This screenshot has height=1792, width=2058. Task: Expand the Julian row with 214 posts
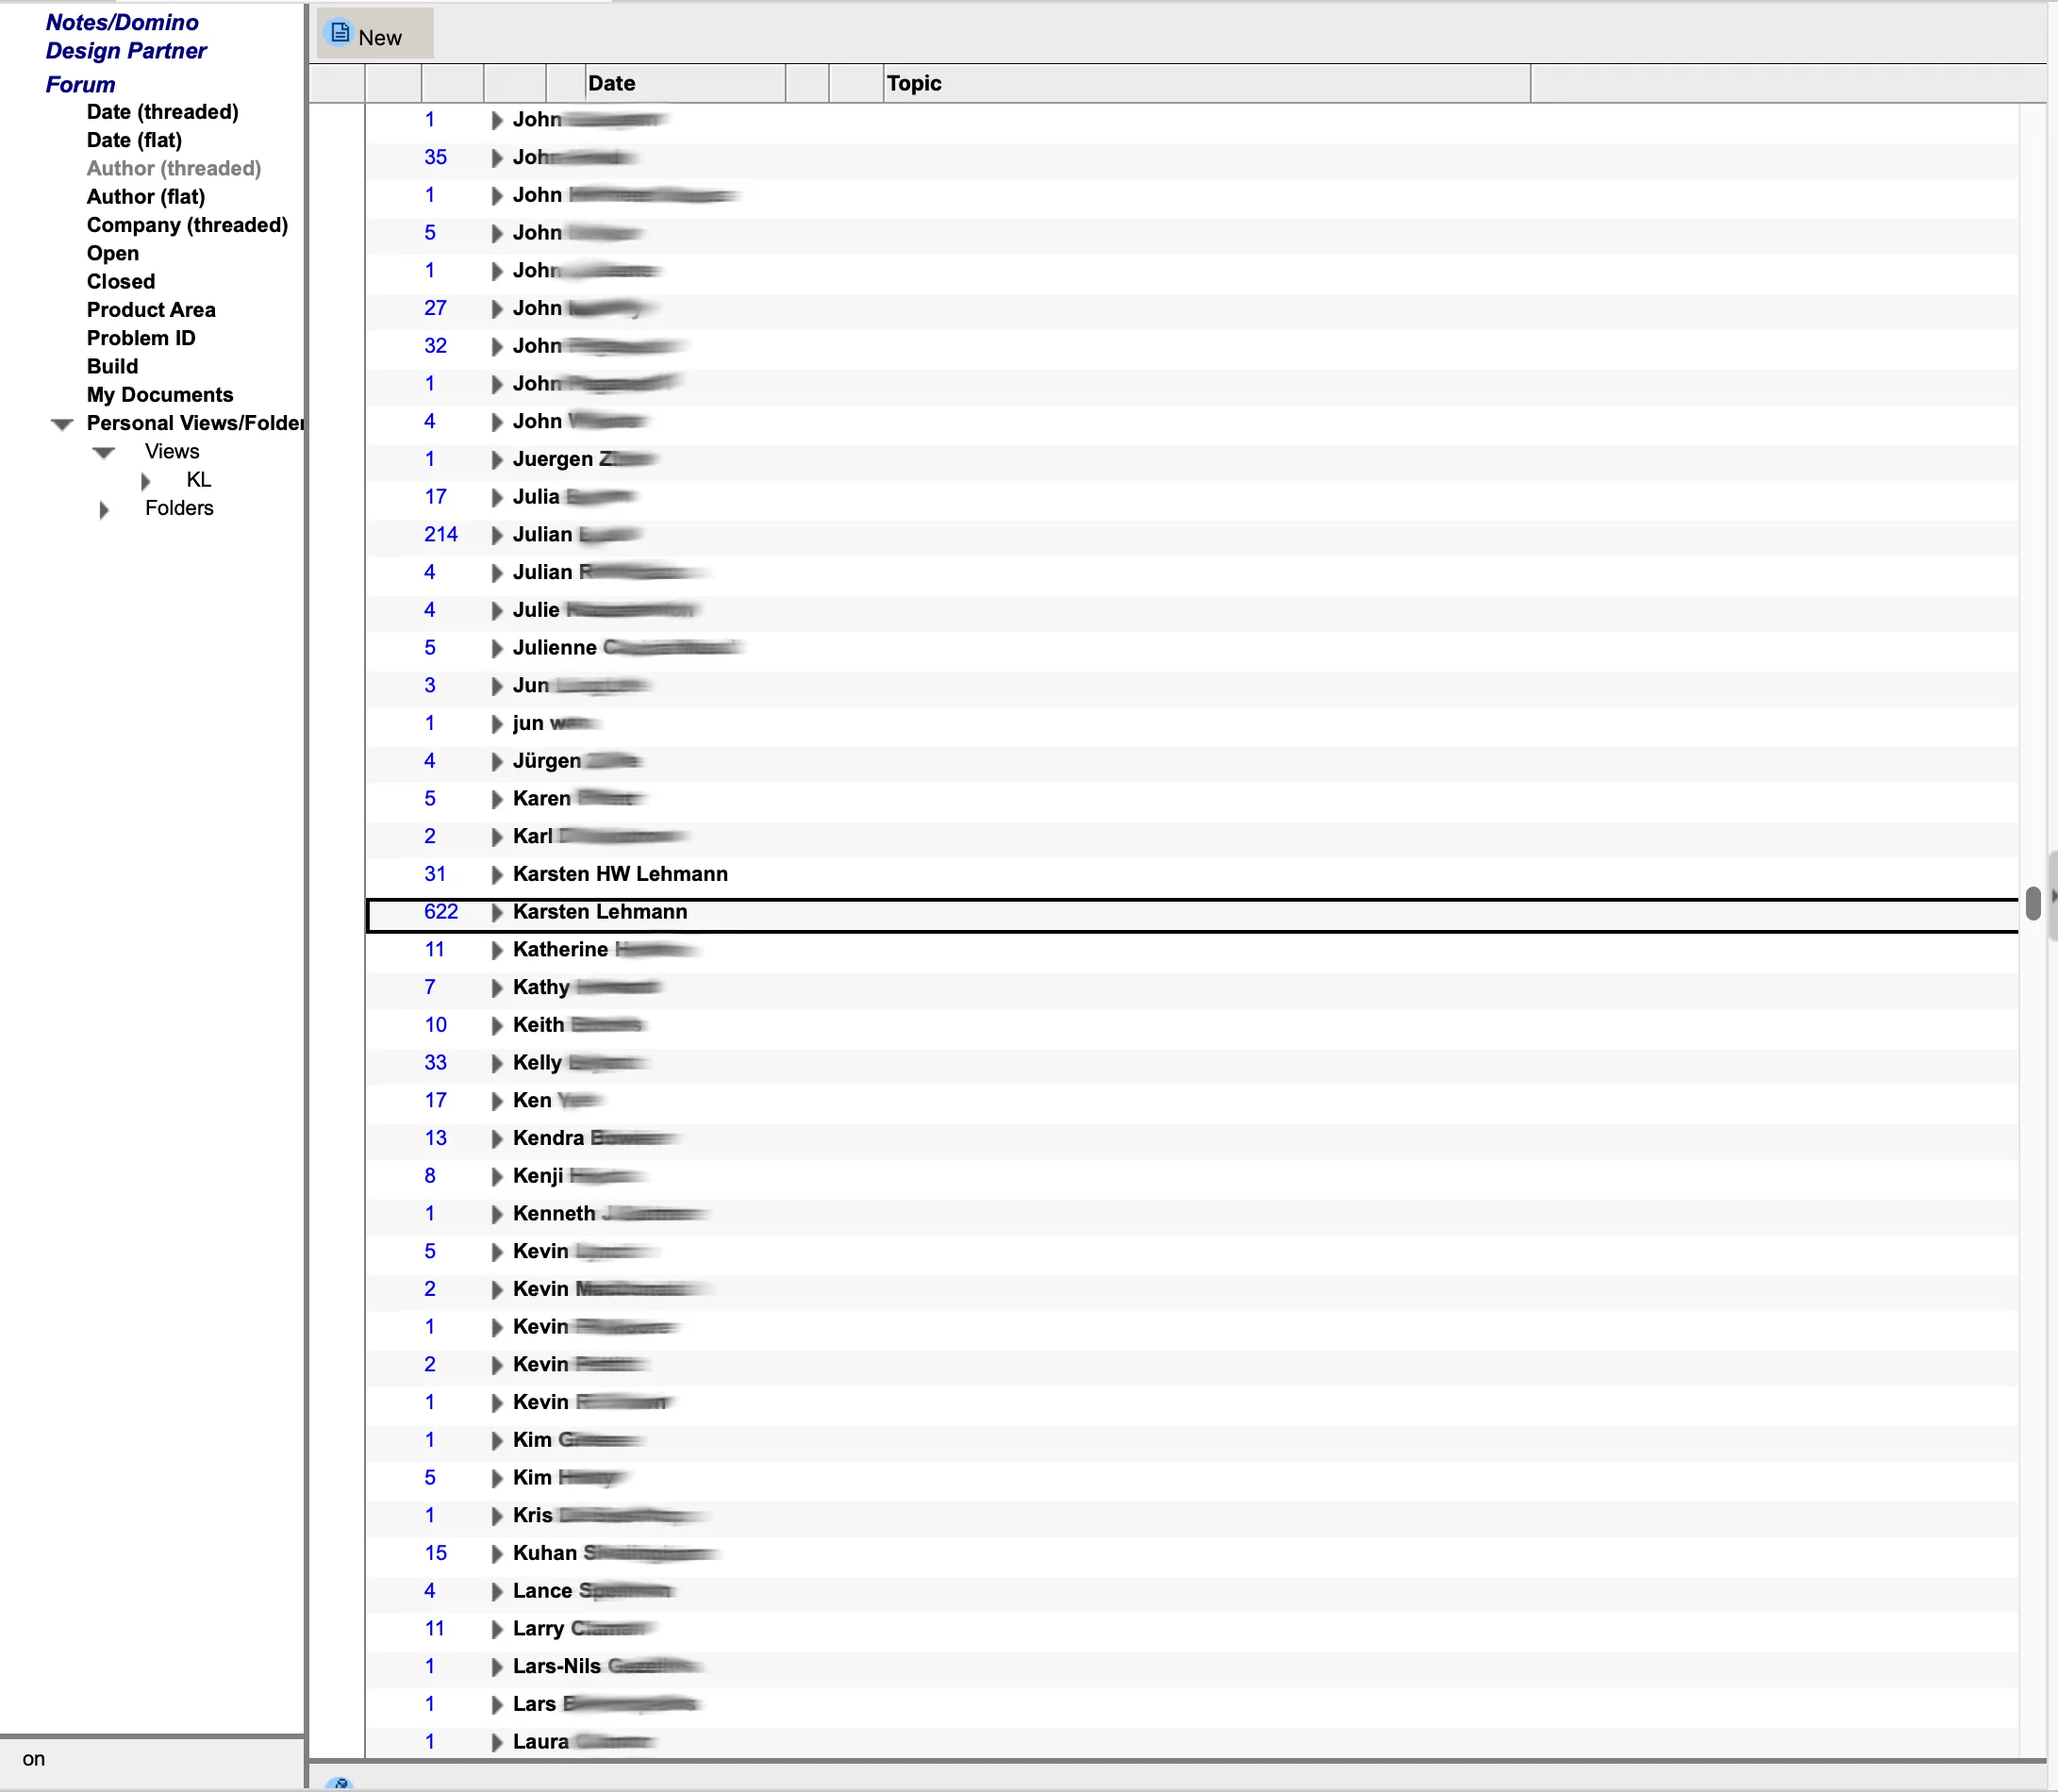click(x=497, y=535)
